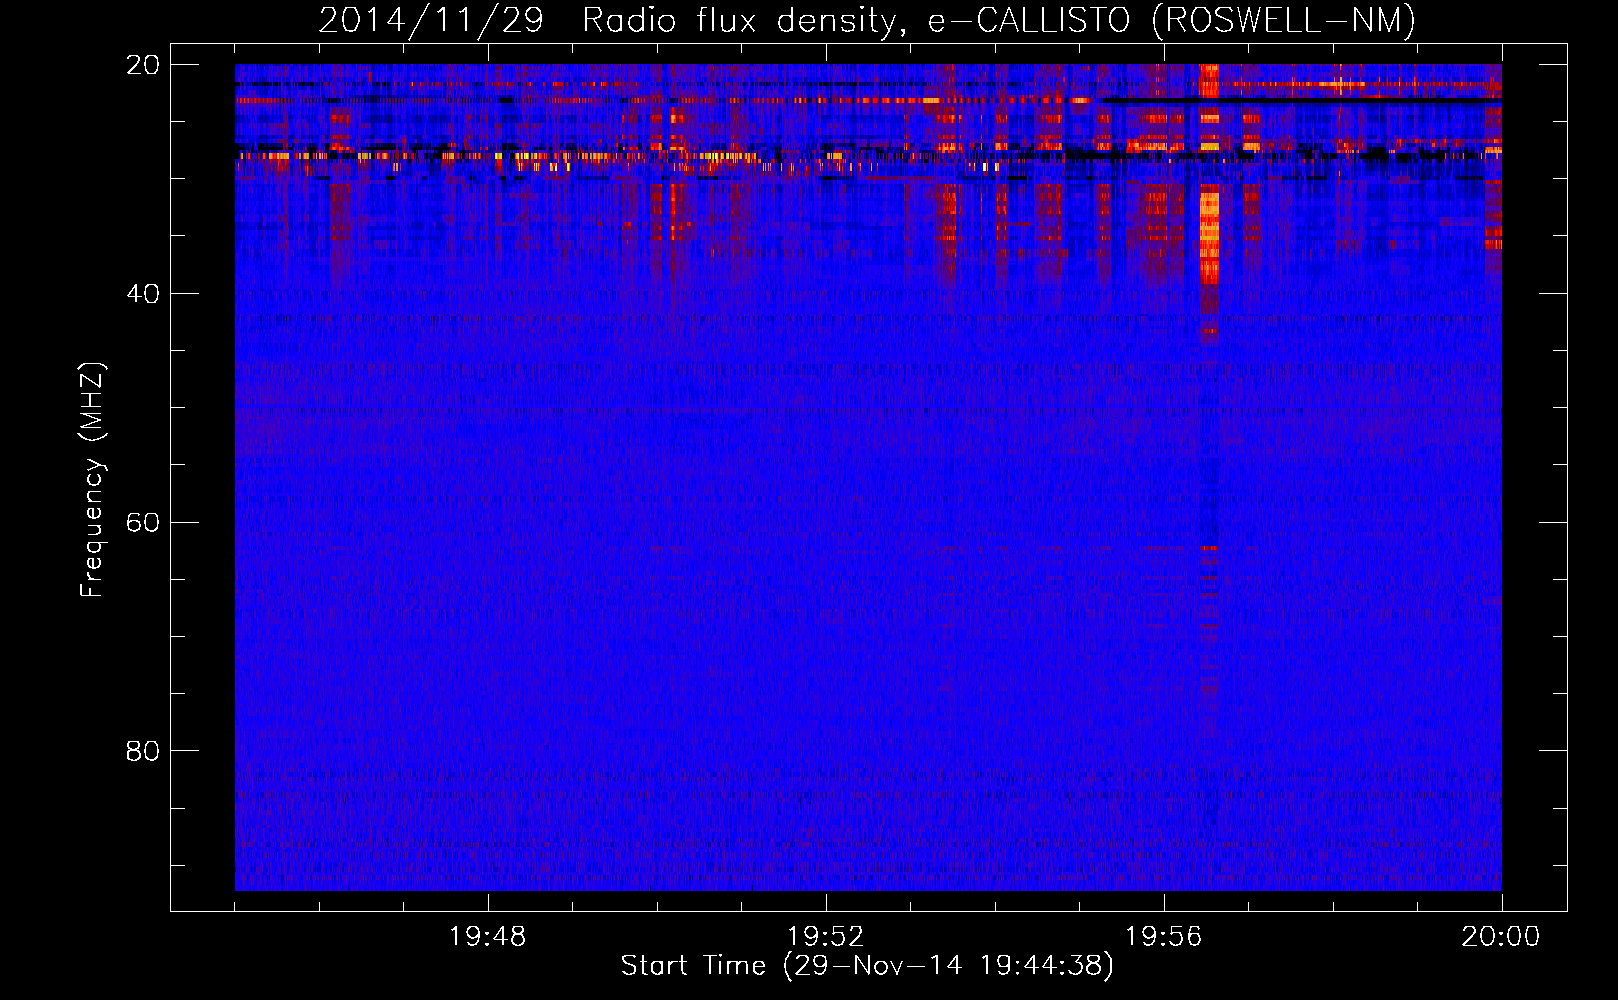
Task: Select the 'Frequency (MHZ)' axis label
Action: click(x=92, y=480)
